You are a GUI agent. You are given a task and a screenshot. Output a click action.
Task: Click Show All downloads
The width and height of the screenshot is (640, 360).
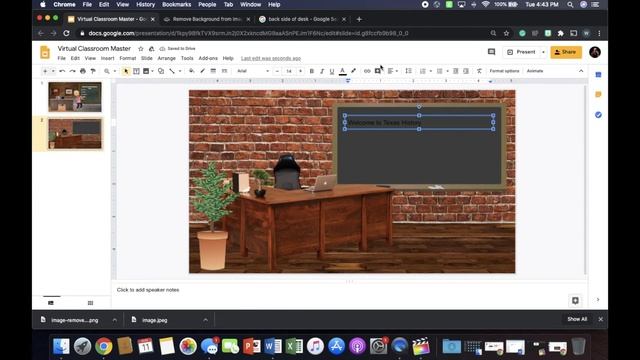click(x=577, y=319)
